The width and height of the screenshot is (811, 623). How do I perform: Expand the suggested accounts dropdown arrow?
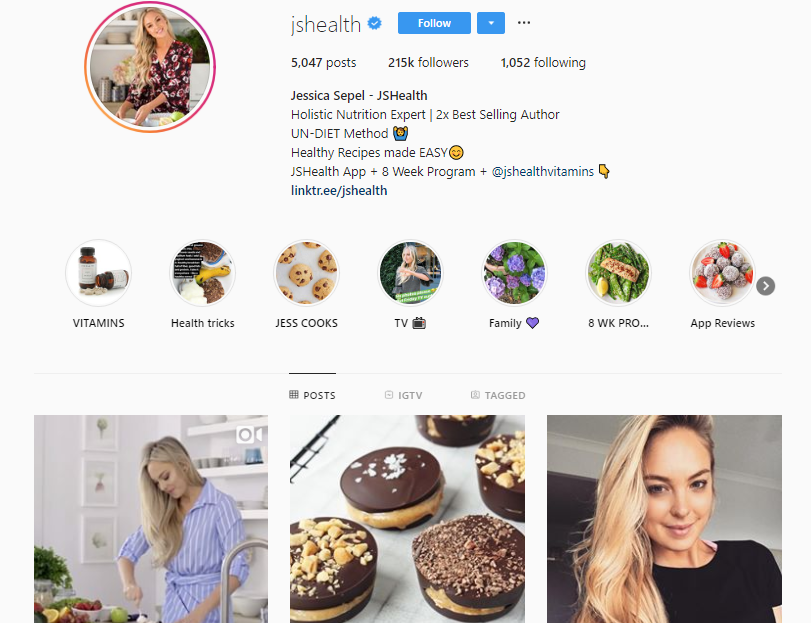coord(491,23)
